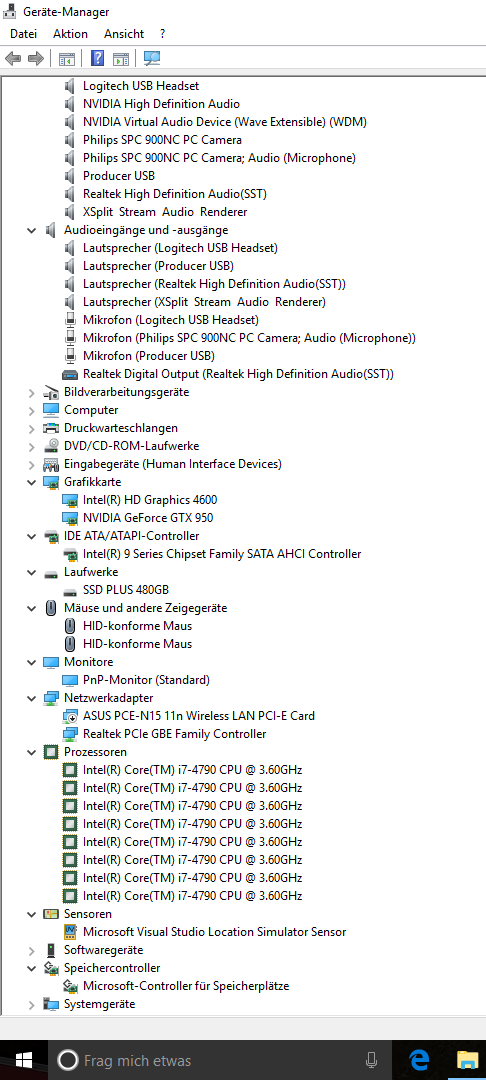
Task: Open the ? help menu
Action: click(x=162, y=34)
